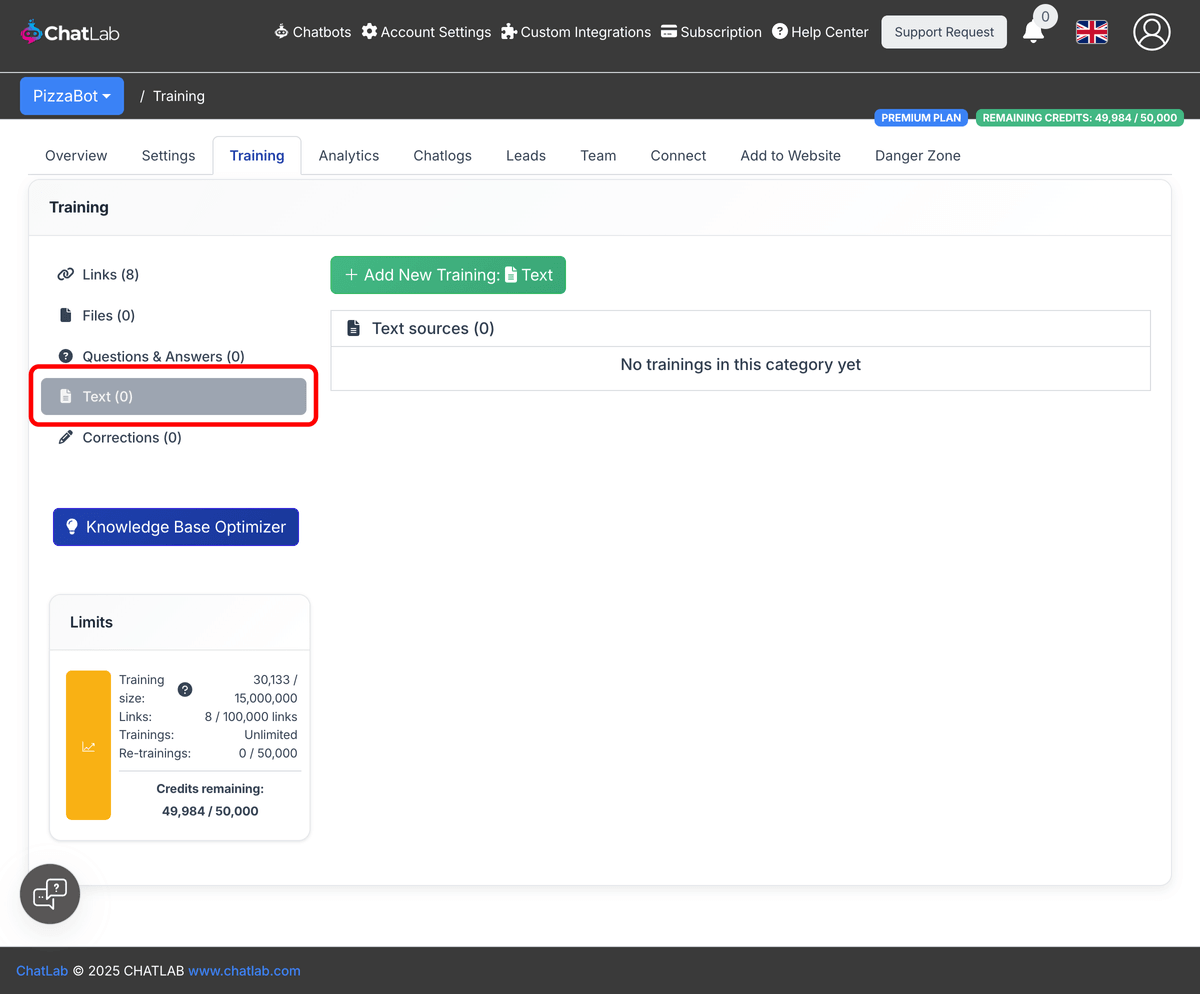Select the Files icon in sidebar

click(64, 315)
